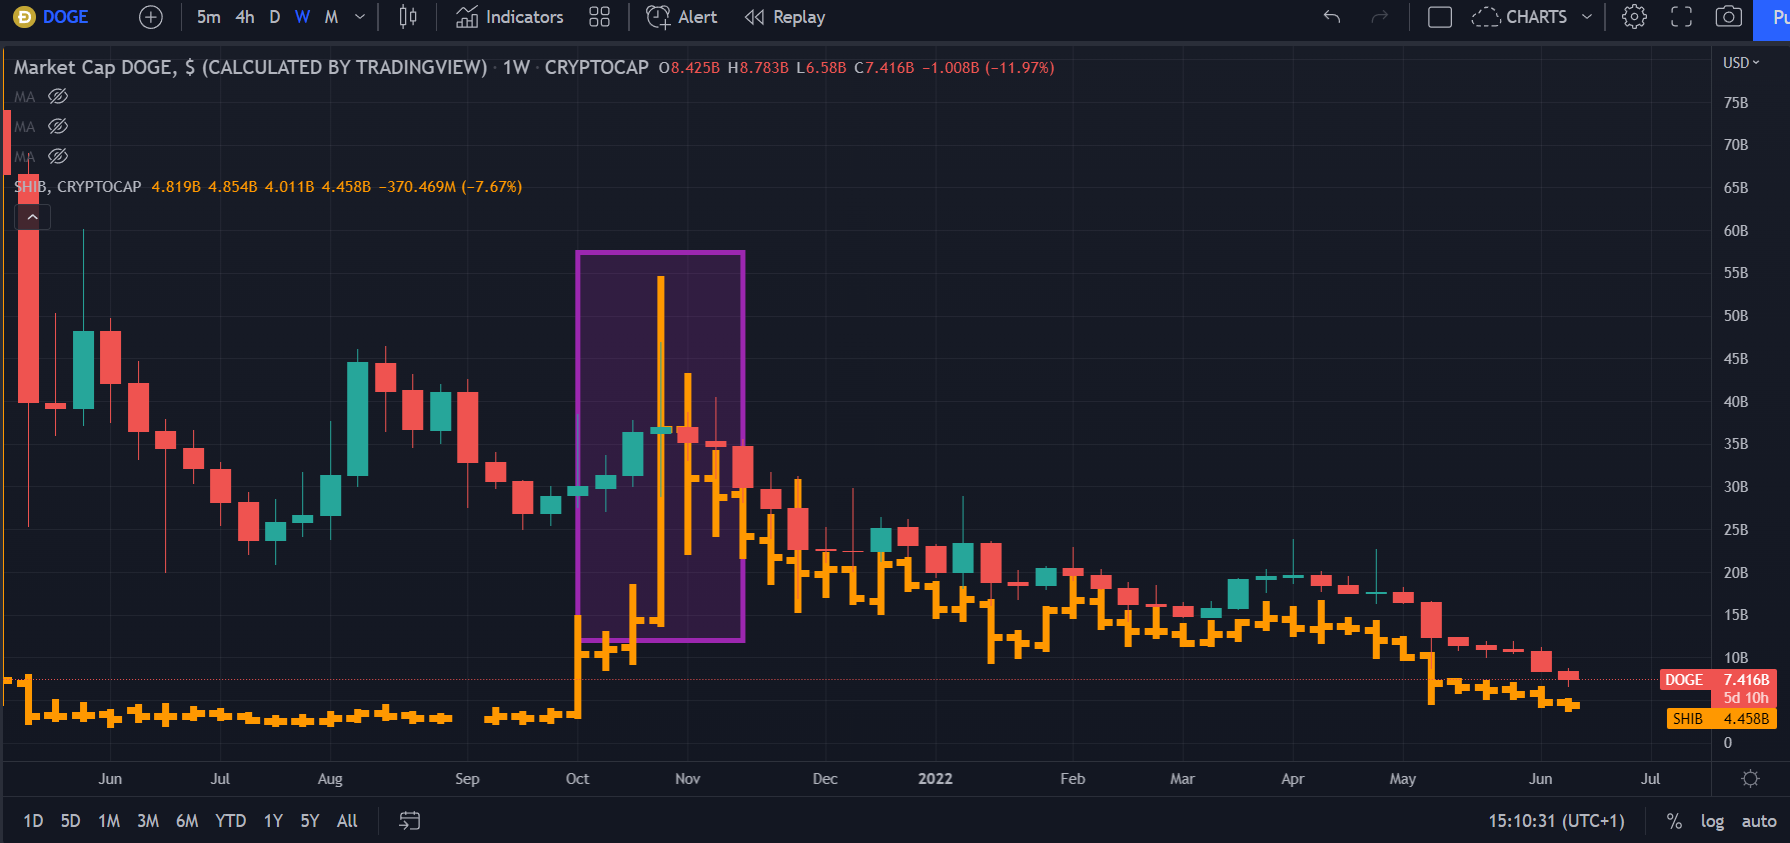
Task: Collapse the indicator legend with the chevron
Action: [x=32, y=216]
